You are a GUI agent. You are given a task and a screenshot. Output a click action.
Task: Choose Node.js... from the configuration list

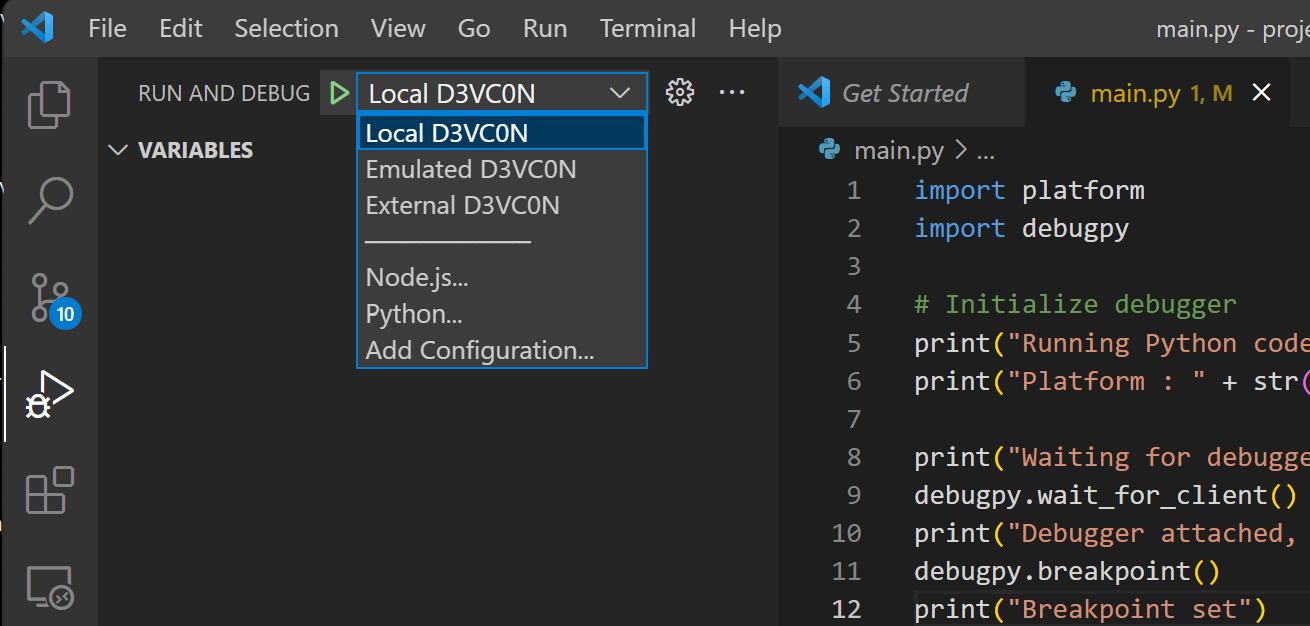point(417,277)
